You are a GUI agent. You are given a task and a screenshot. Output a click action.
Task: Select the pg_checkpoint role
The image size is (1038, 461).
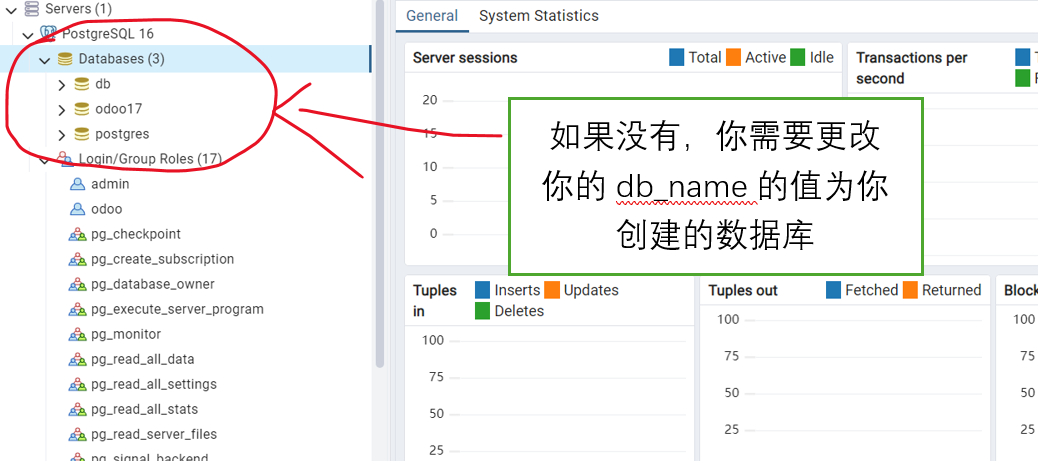(136, 234)
